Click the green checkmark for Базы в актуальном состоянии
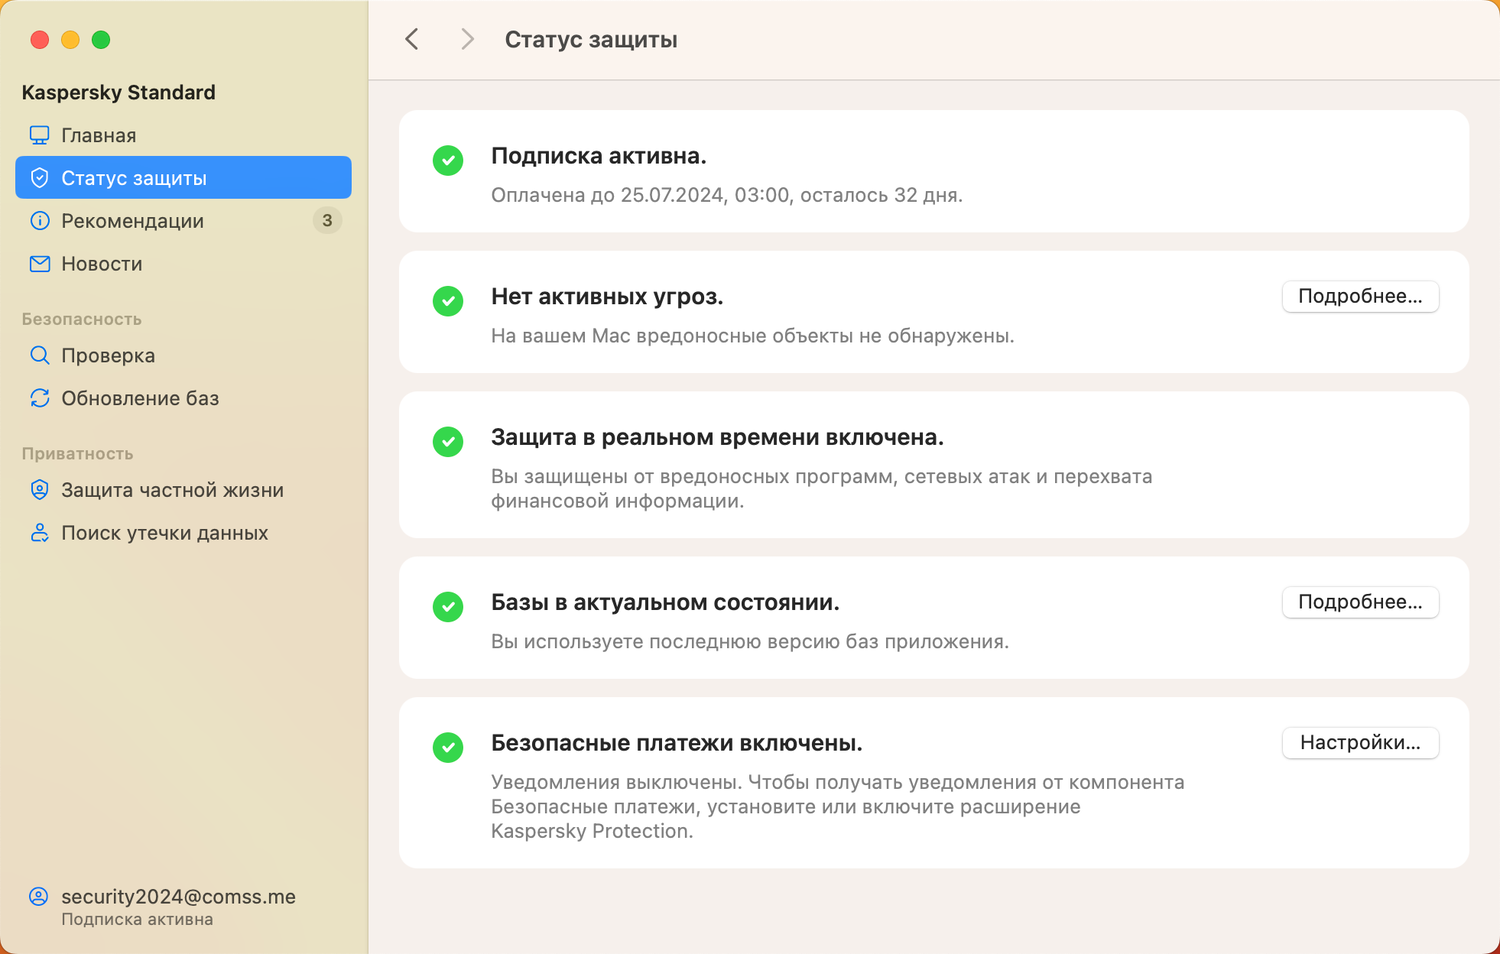Image resolution: width=1500 pixels, height=954 pixels. point(448,607)
